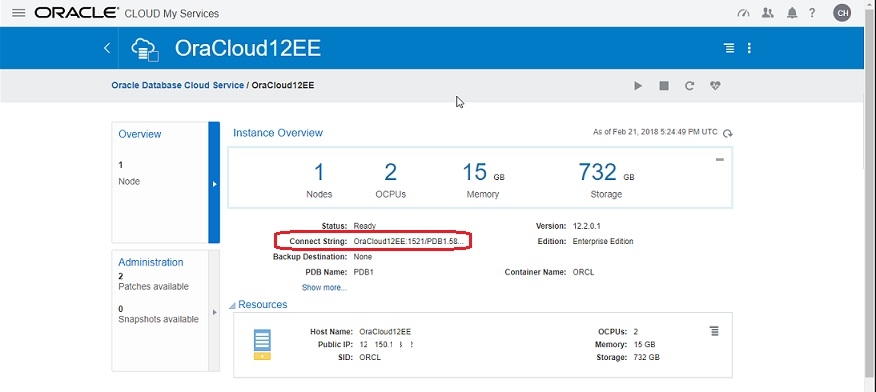
Task: Click the database cloud service icon
Action: point(145,49)
